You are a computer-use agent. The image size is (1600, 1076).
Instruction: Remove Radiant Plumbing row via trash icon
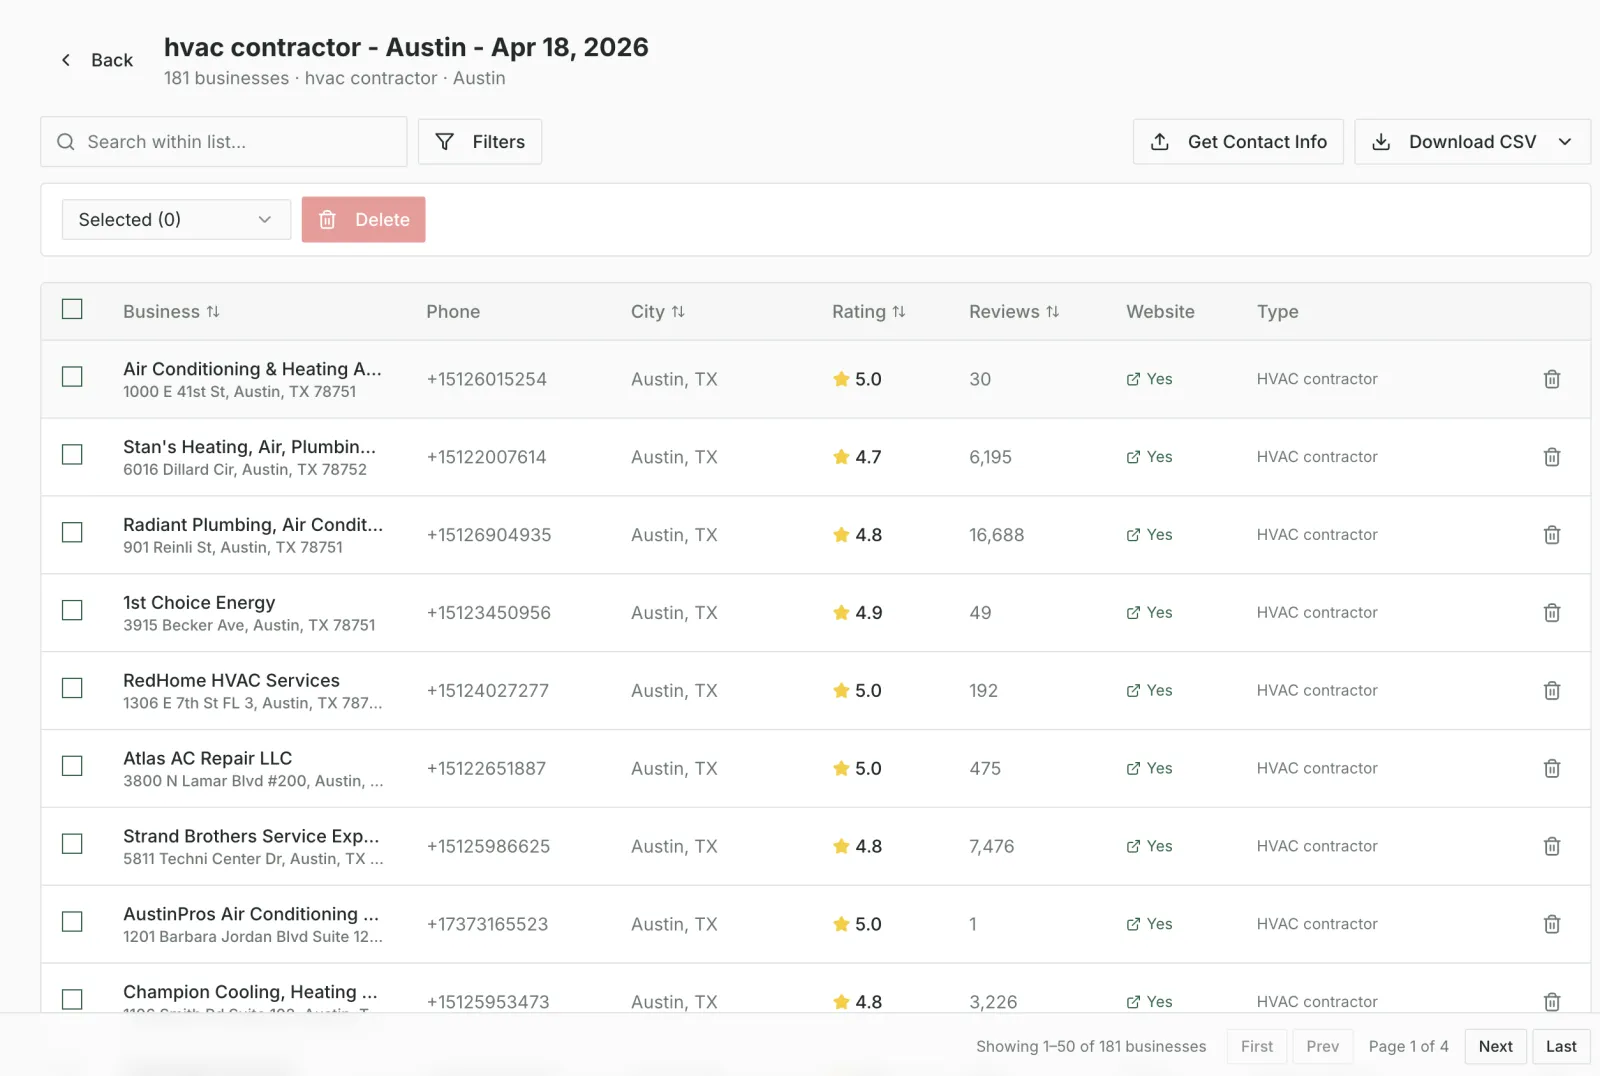(1552, 535)
